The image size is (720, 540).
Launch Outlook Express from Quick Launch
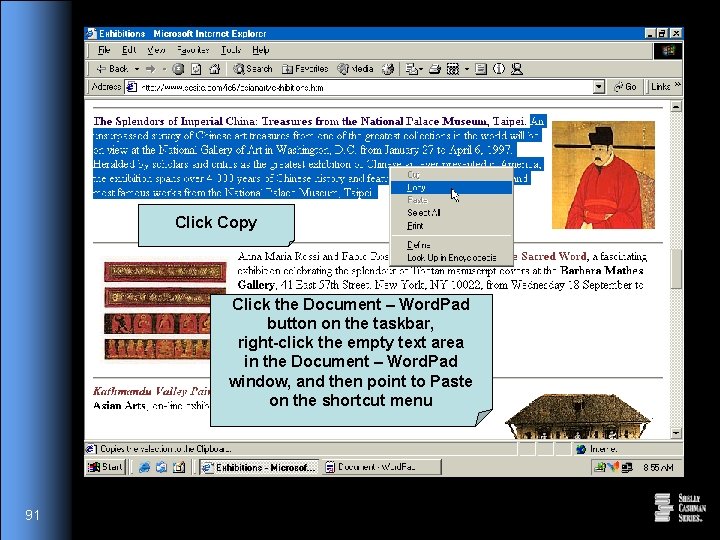pos(161,467)
